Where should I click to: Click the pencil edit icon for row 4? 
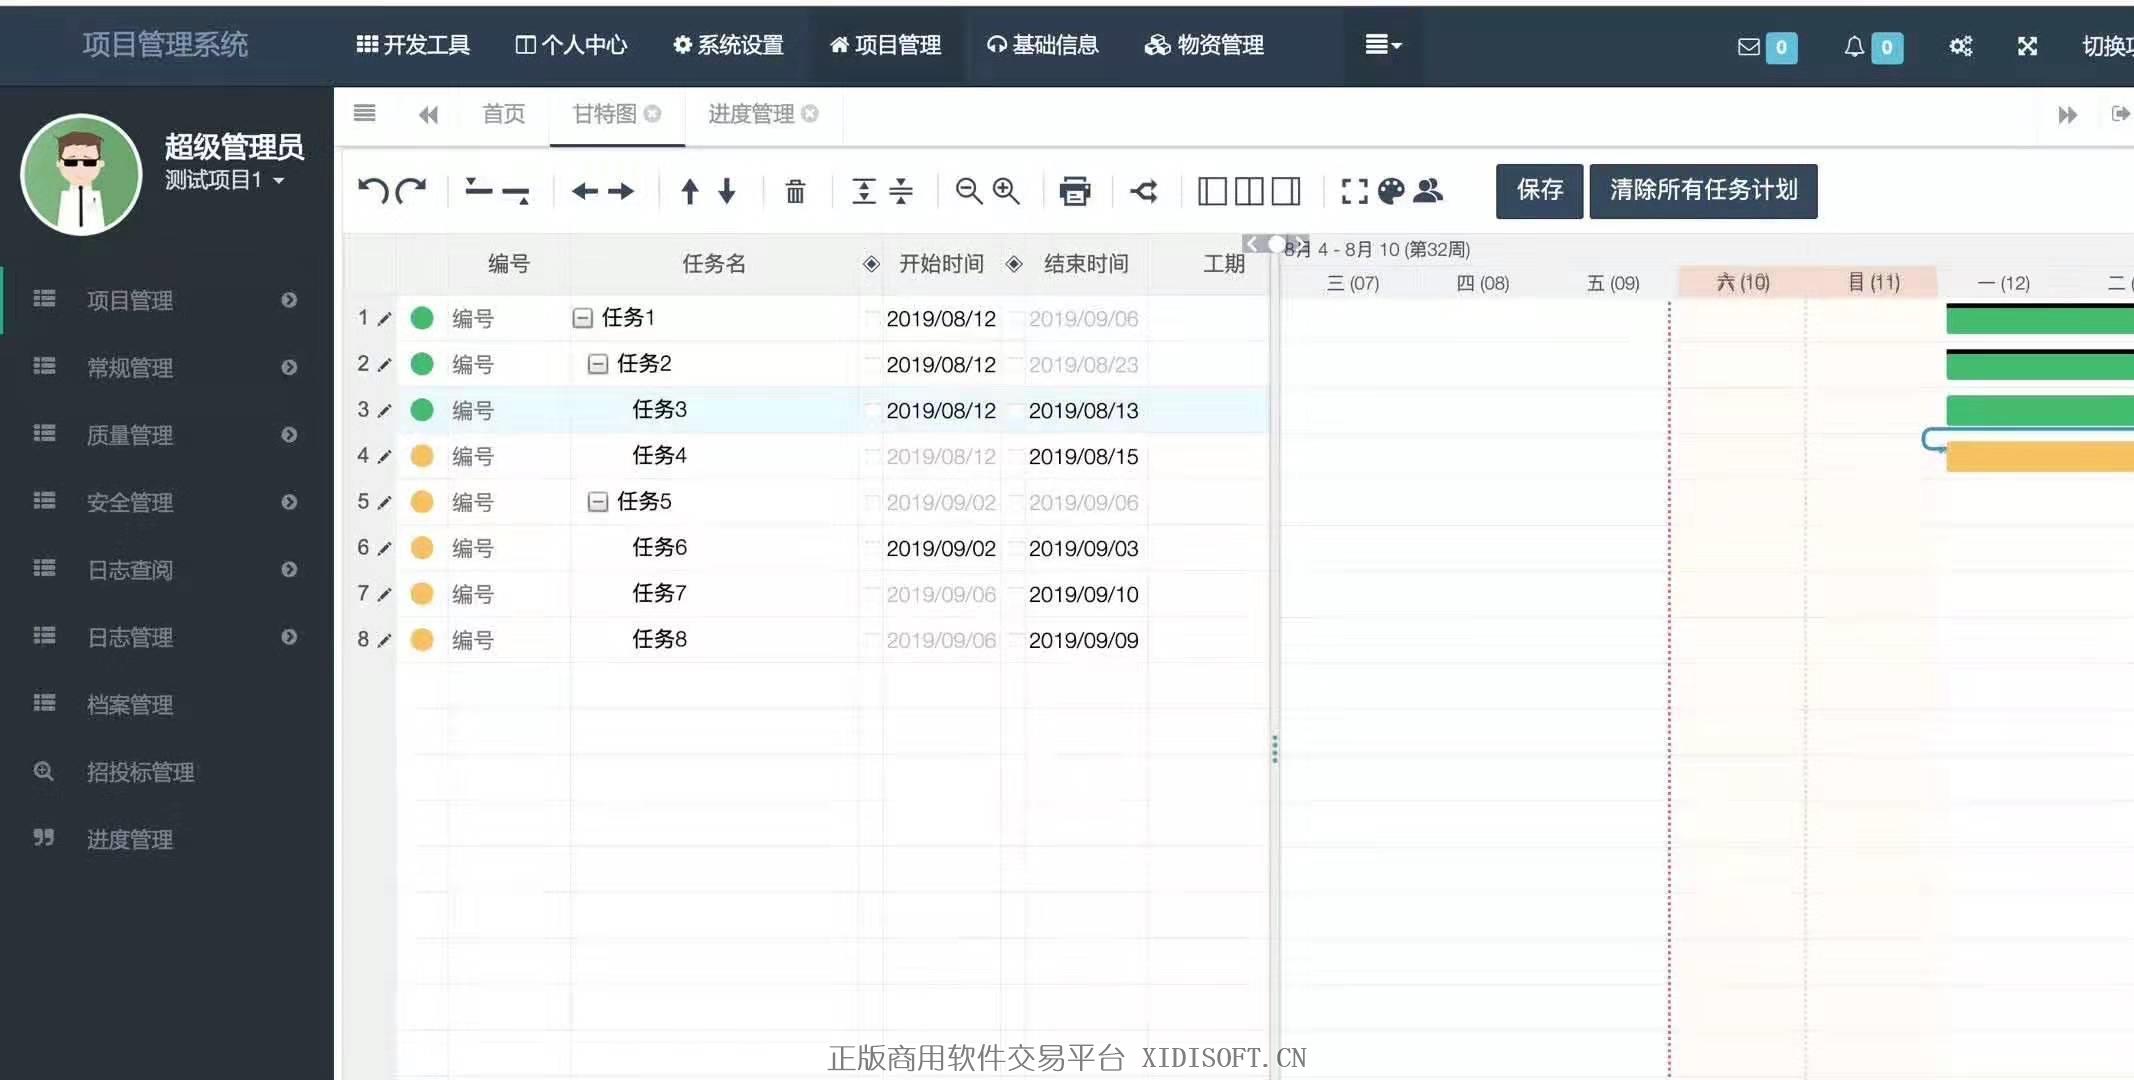coord(384,457)
